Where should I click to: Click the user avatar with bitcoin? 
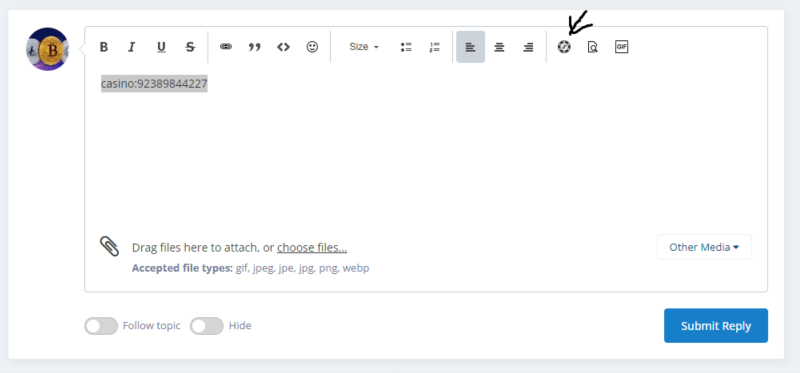click(47, 49)
